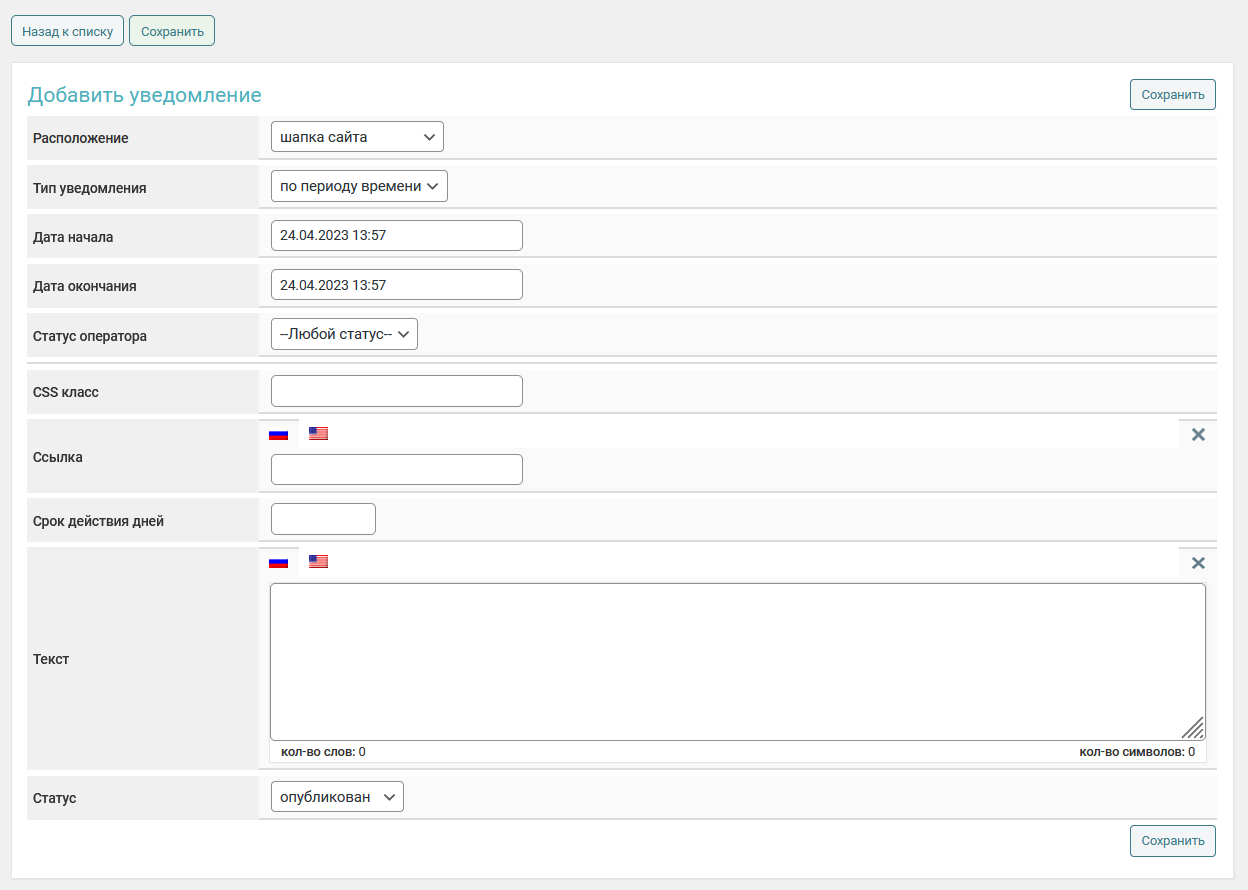Select US flag in Текст field
Image resolution: width=1248 pixels, height=890 pixels.
click(318, 562)
